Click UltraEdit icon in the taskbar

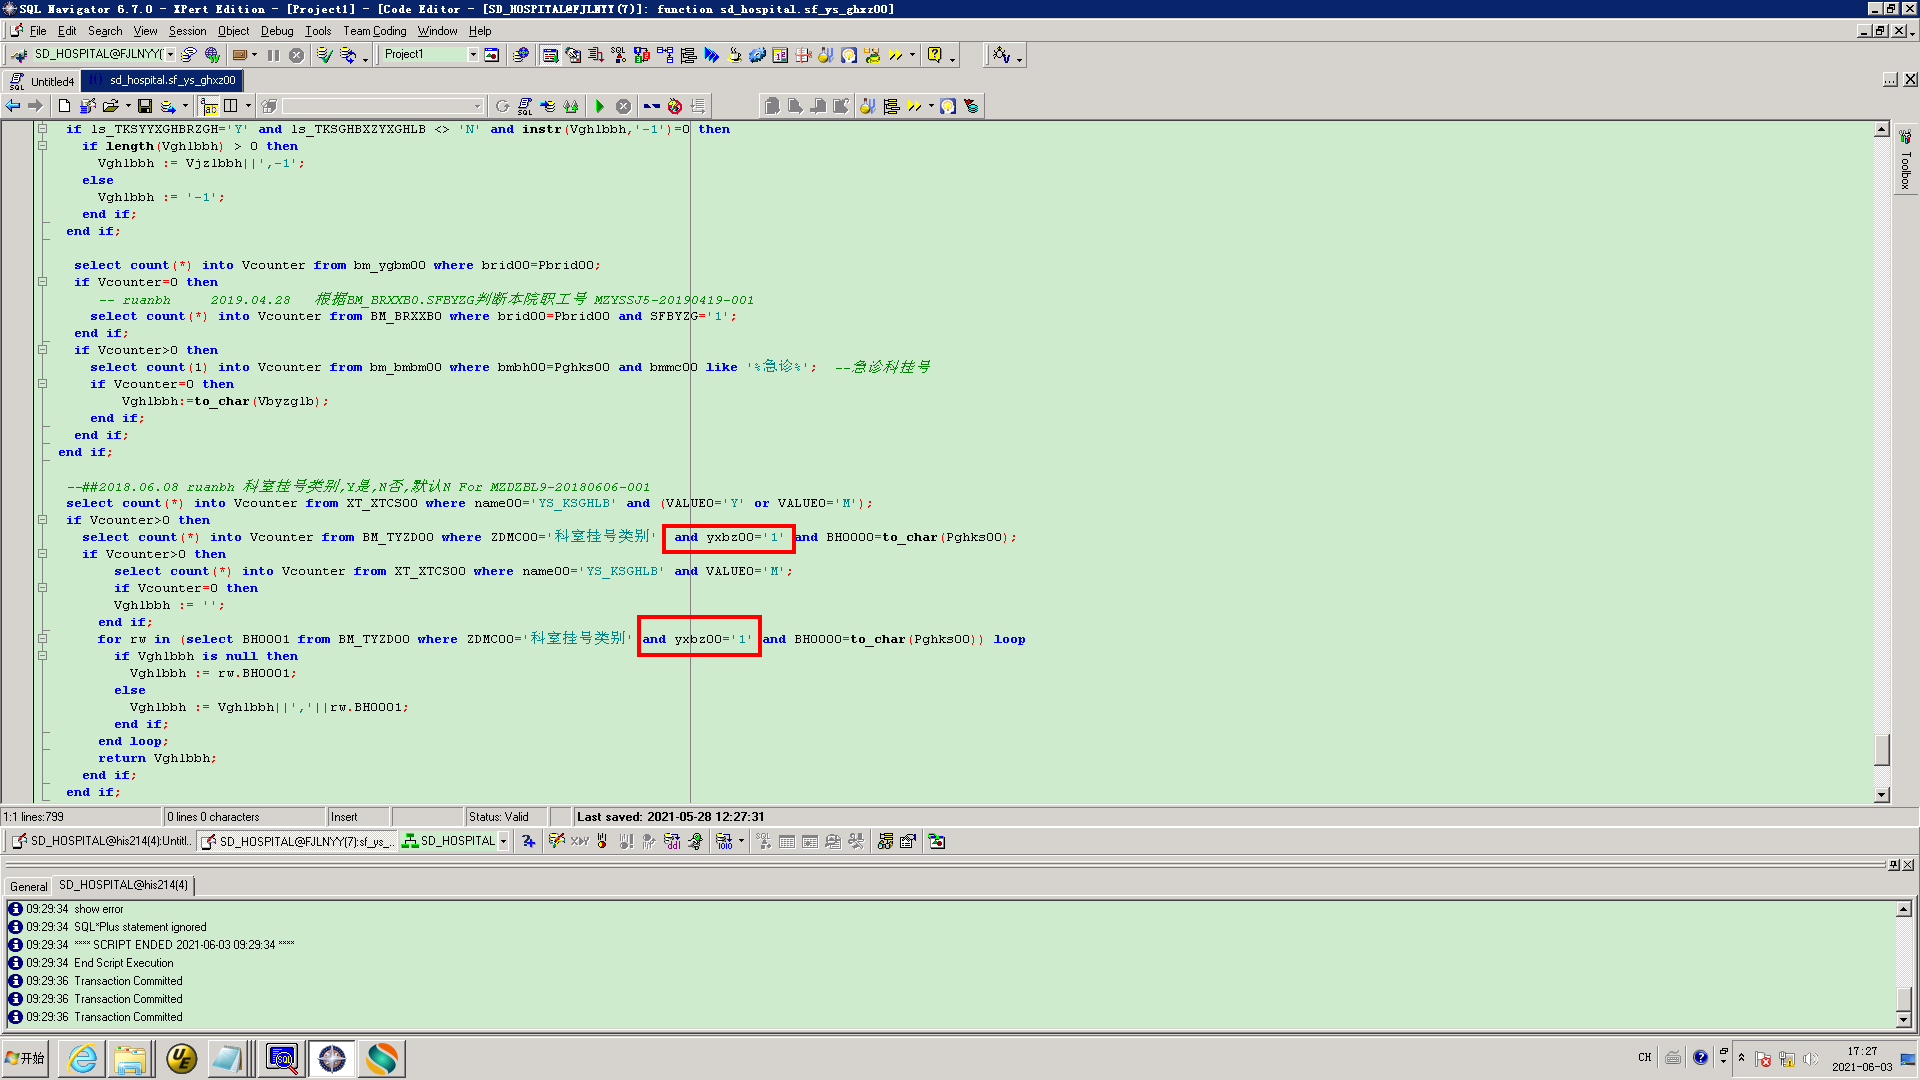click(x=181, y=1058)
